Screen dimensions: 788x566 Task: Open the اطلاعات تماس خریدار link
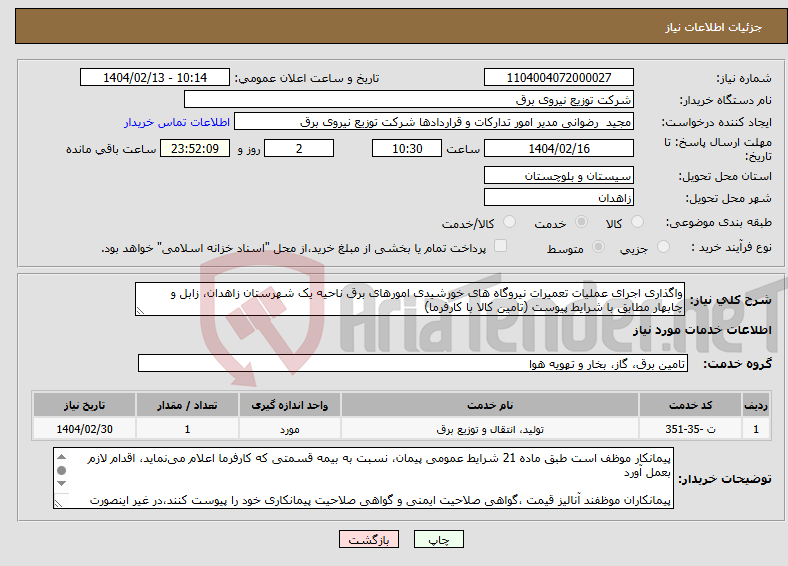click(x=177, y=122)
